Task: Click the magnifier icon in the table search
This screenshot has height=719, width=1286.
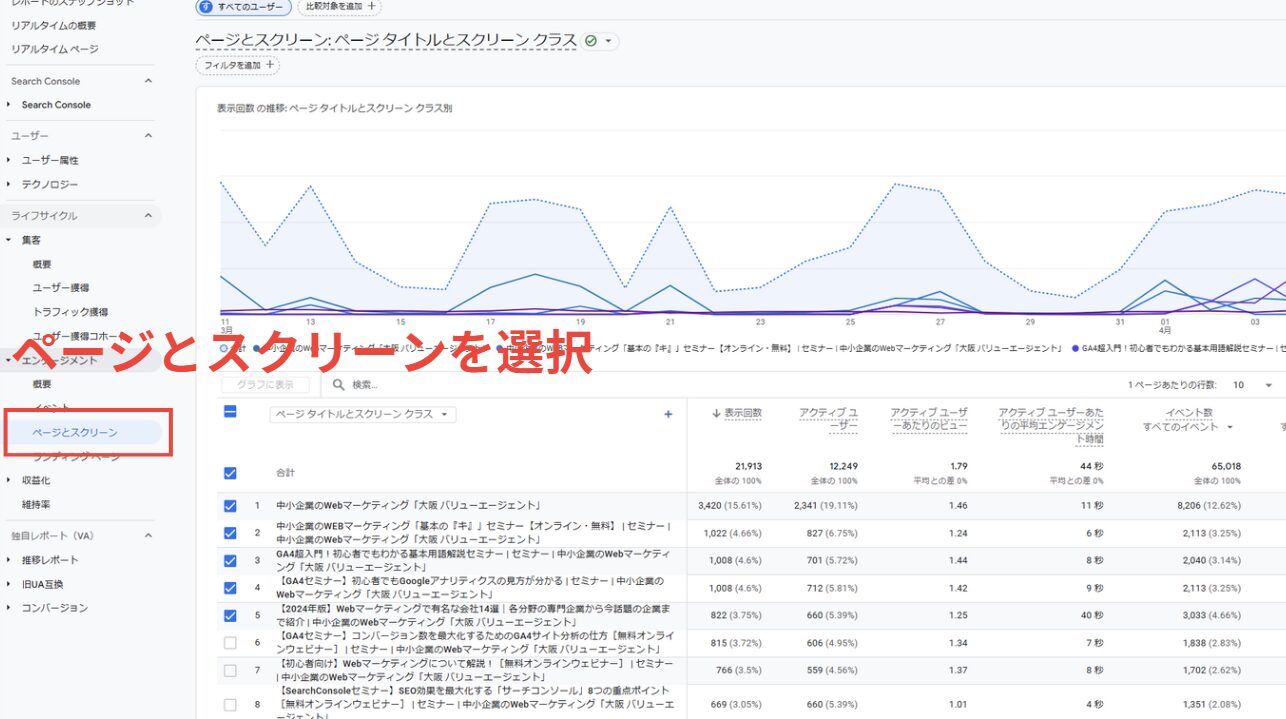Action: coord(339,384)
